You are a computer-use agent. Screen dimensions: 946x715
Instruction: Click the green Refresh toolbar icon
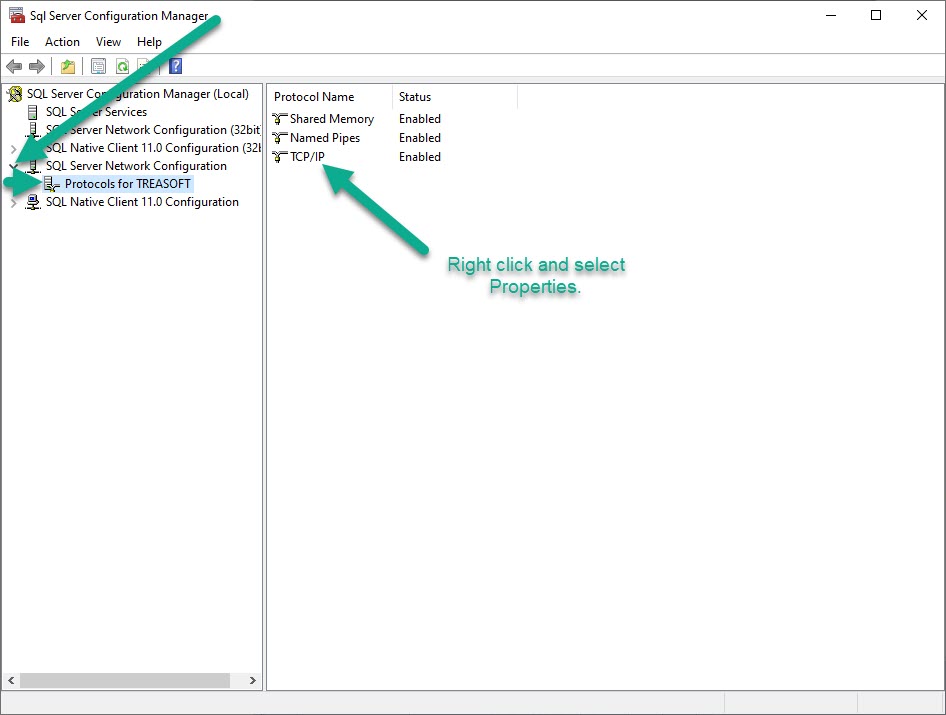122,66
